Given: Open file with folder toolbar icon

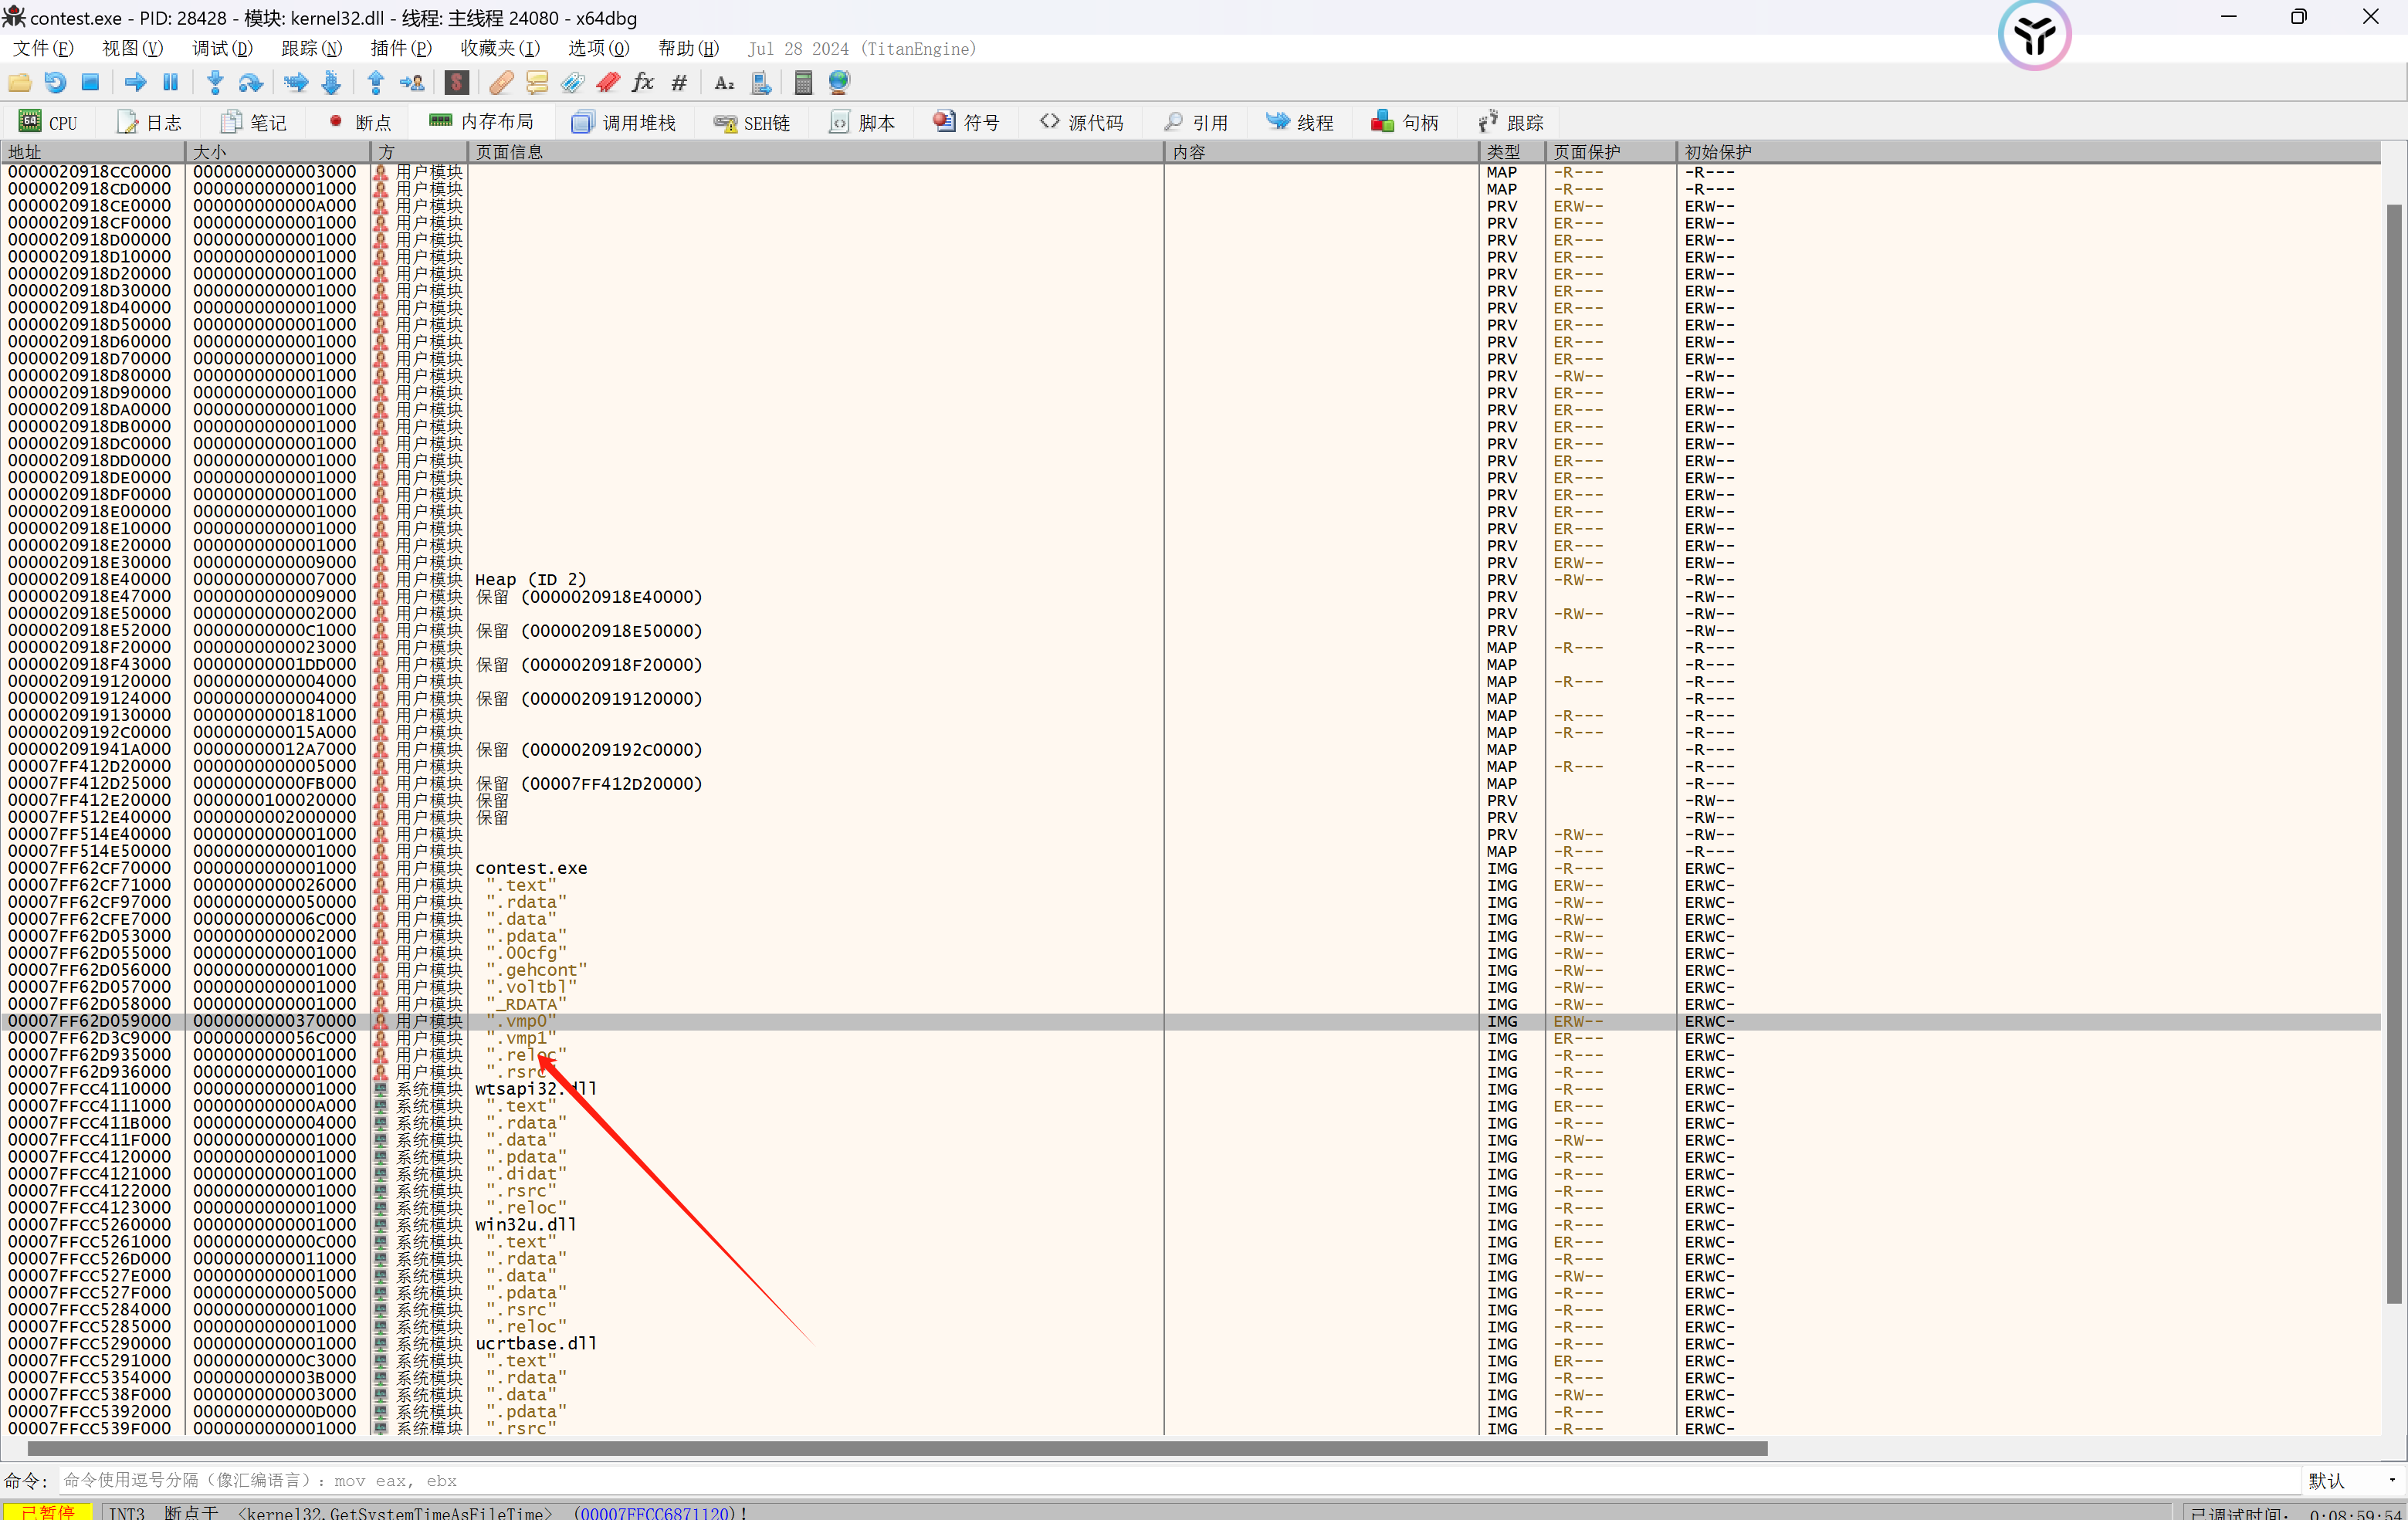Looking at the screenshot, I should point(19,83).
